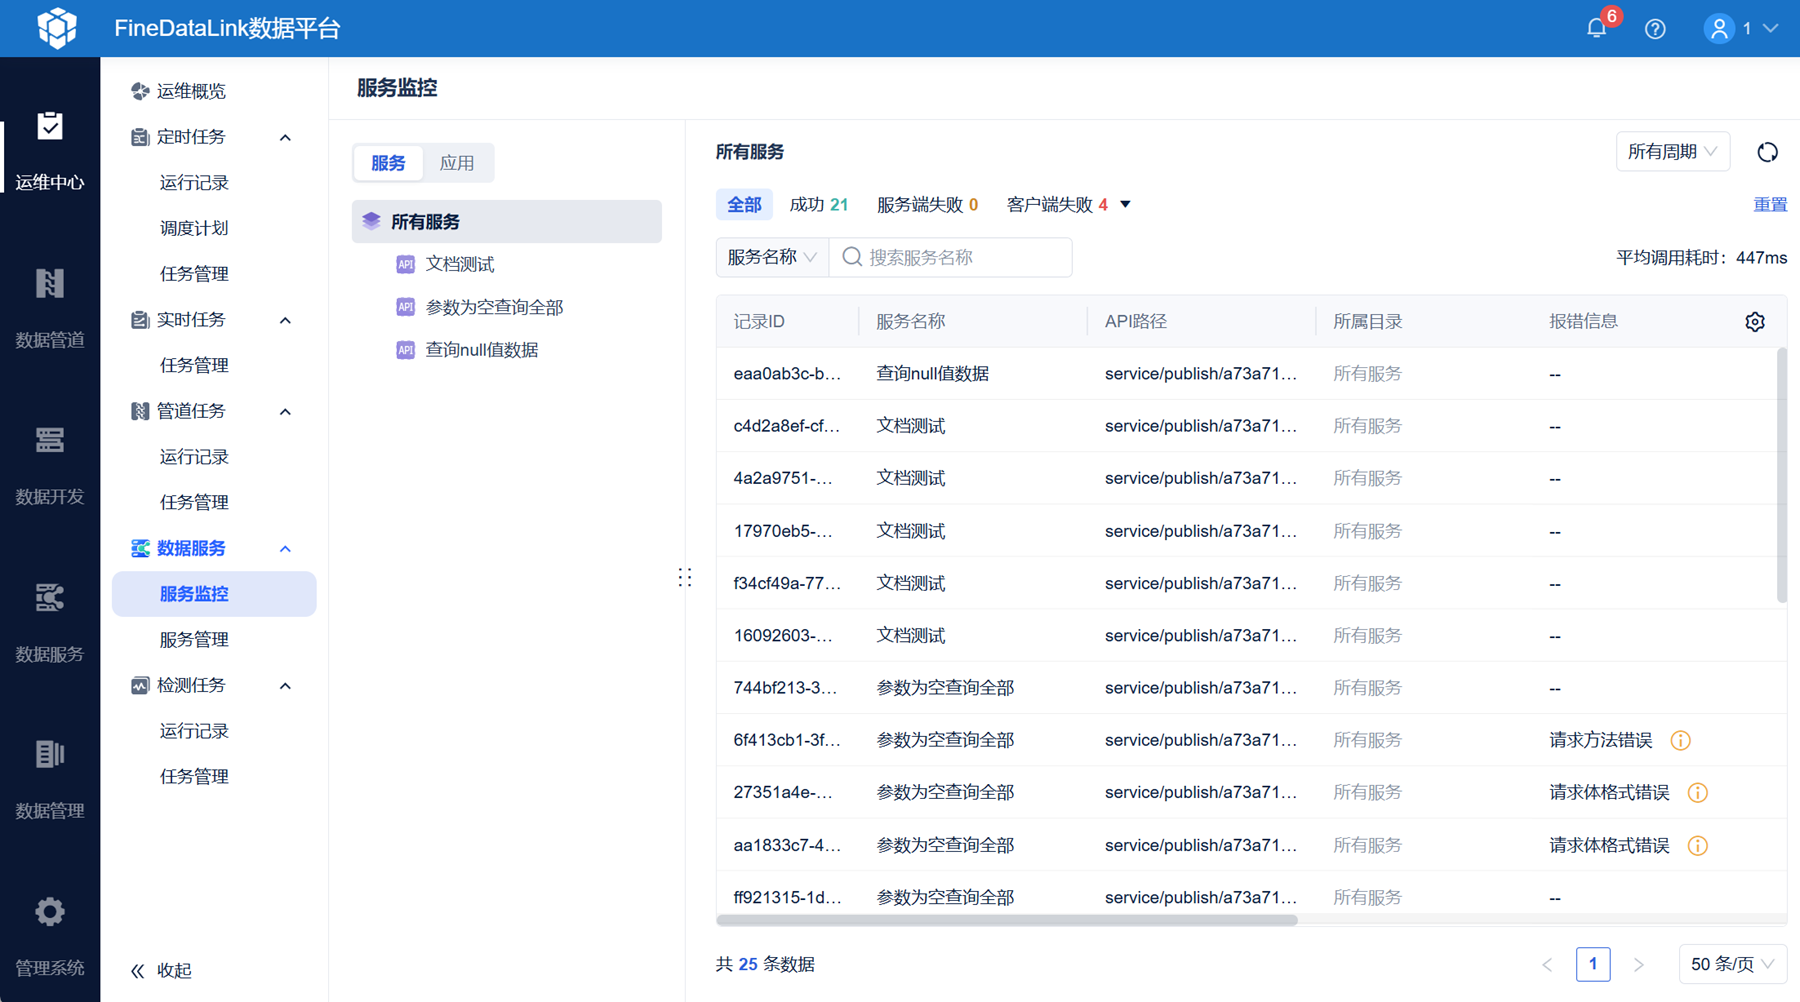
Task: Open the 服务名称 search type dropdown
Action: pos(772,257)
